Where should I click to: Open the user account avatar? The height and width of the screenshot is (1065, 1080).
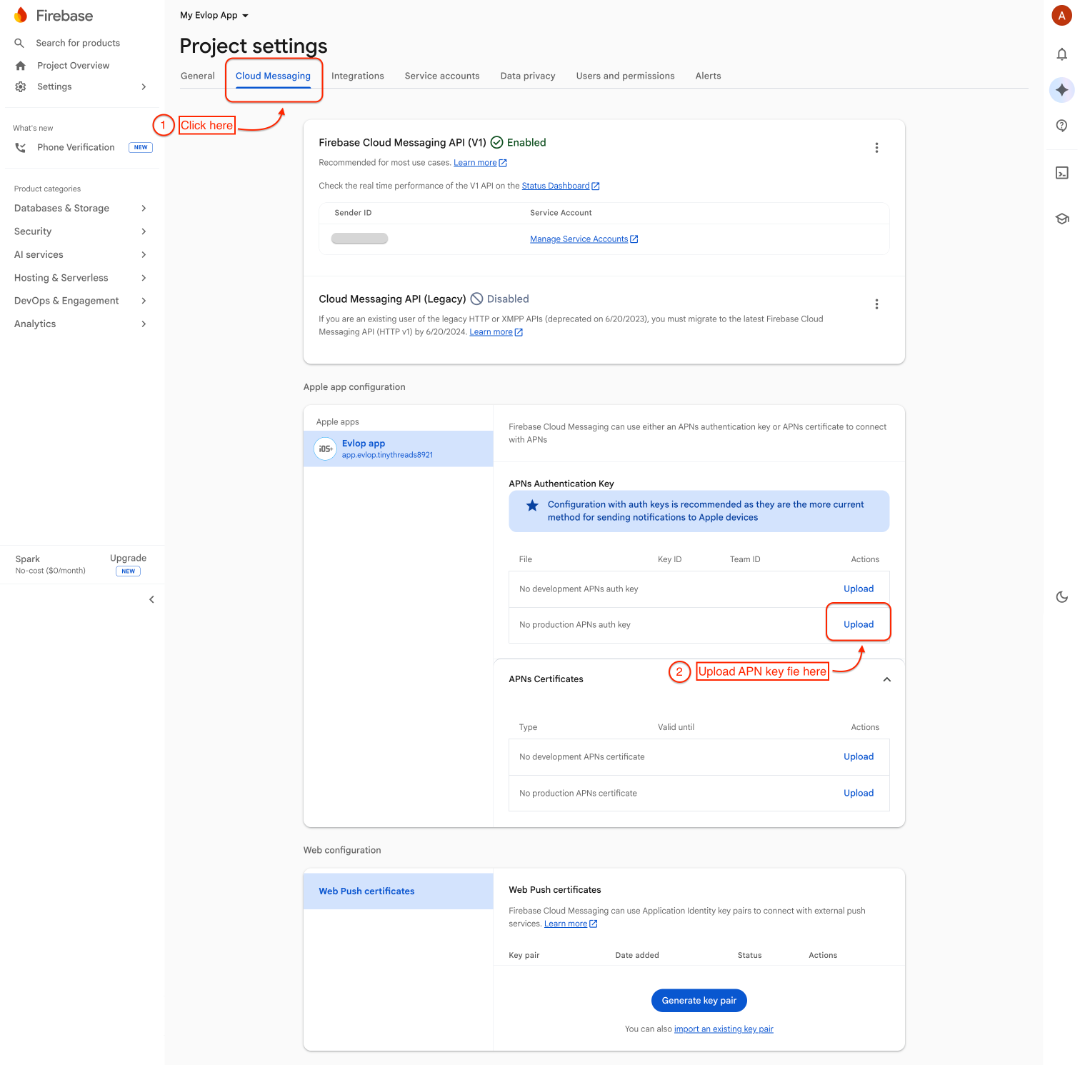[x=1061, y=15]
